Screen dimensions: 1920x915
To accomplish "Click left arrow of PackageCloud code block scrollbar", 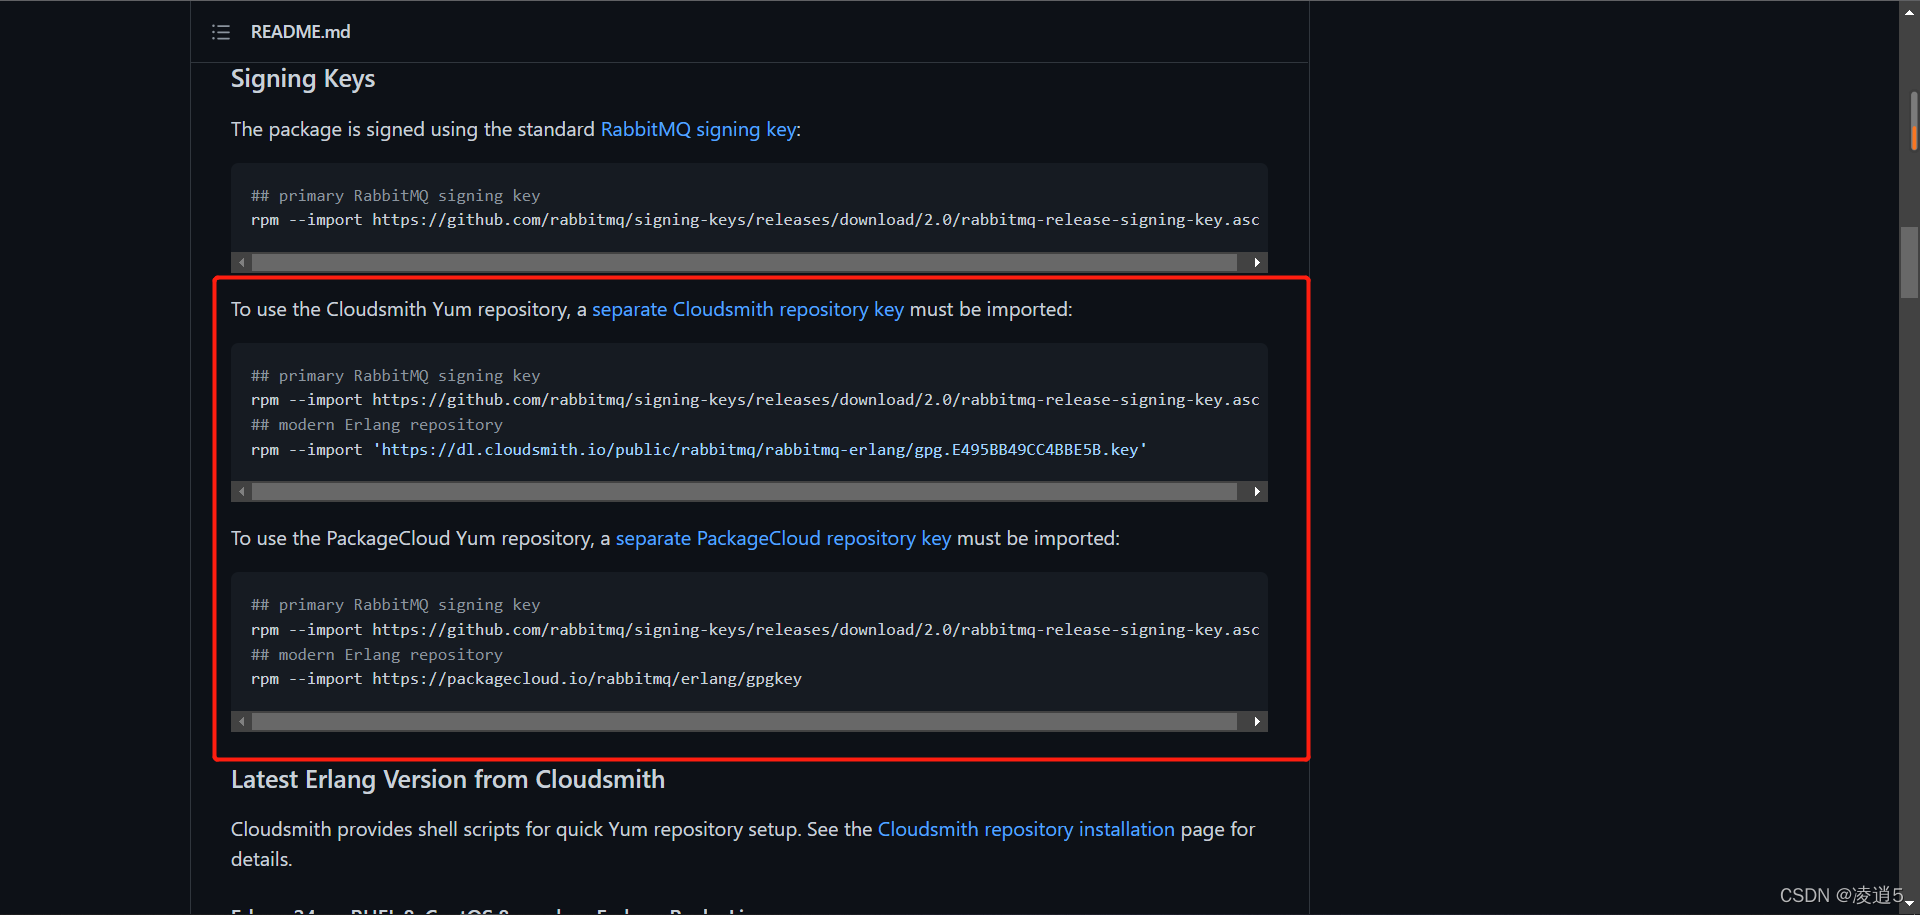I will [242, 721].
